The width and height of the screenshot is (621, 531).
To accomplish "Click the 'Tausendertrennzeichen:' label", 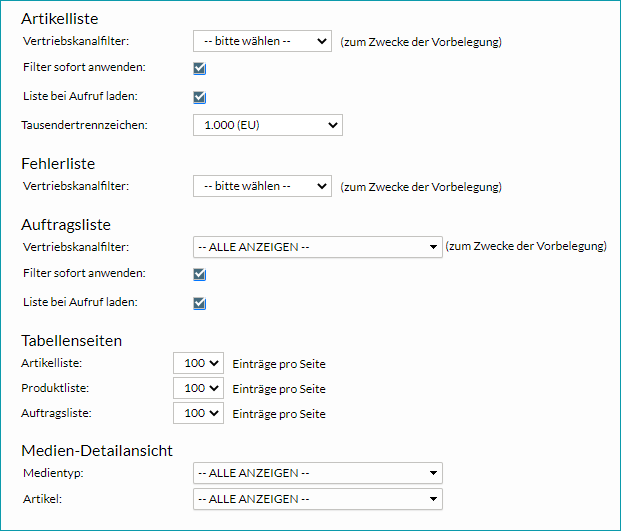I will [84, 125].
